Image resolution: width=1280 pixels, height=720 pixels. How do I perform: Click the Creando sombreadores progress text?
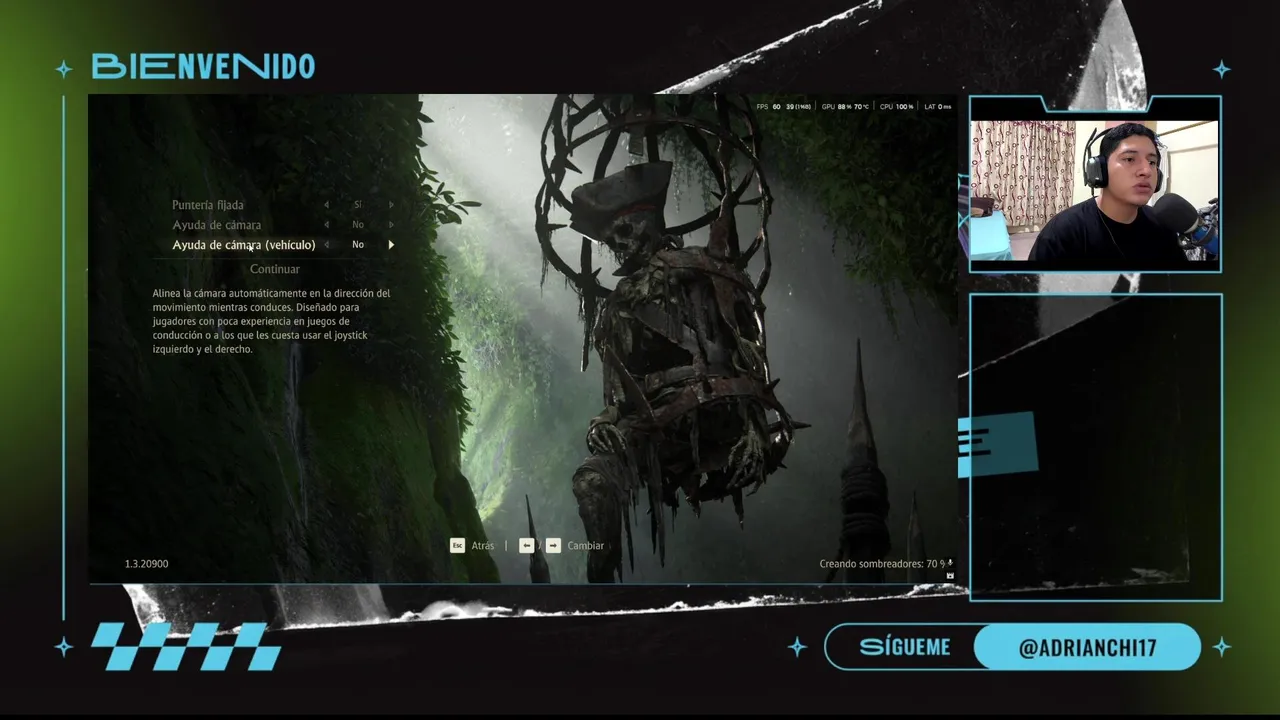coord(882,564)
